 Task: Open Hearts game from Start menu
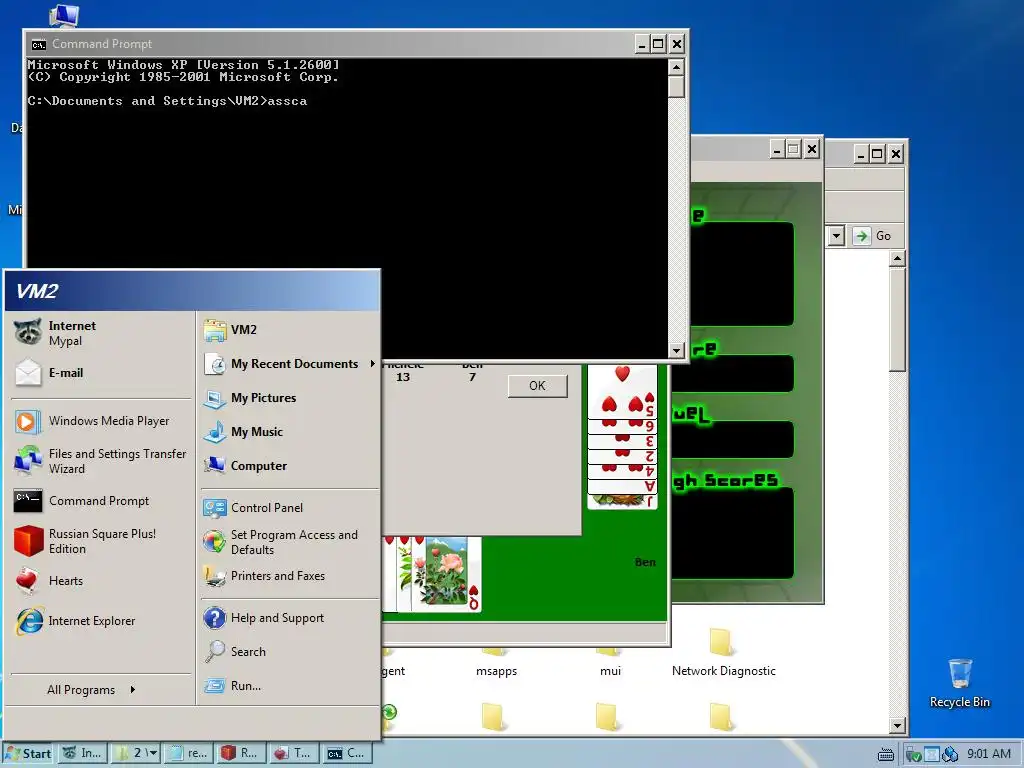[x=101, y=581]
